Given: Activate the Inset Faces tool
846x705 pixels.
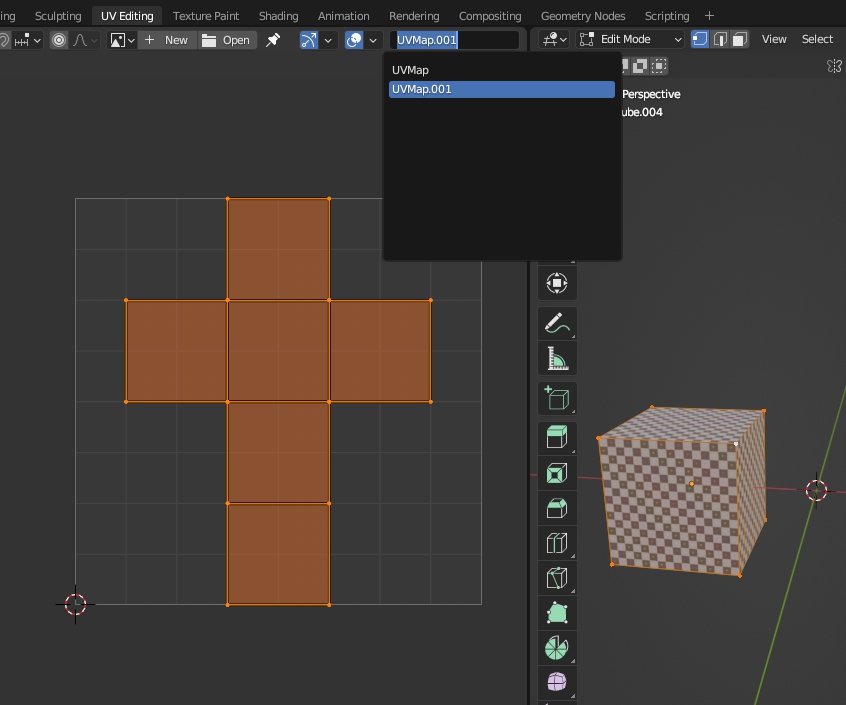Looking at the screenshot, I should 557,473.
